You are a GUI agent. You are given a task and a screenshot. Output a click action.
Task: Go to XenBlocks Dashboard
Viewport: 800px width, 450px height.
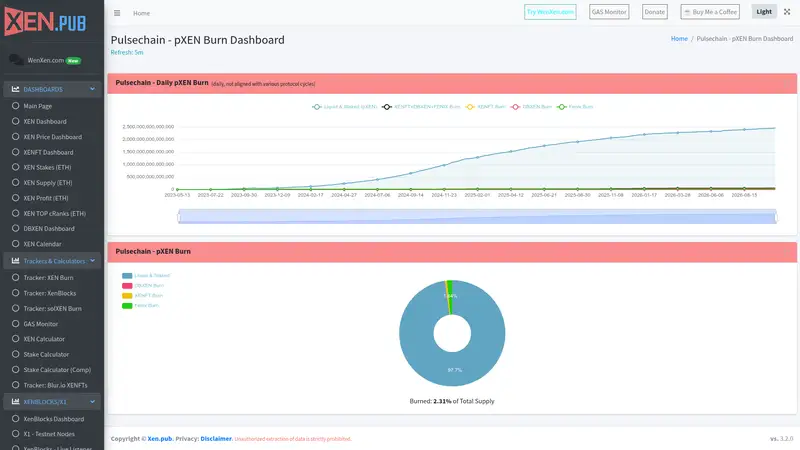click(52, 419)
